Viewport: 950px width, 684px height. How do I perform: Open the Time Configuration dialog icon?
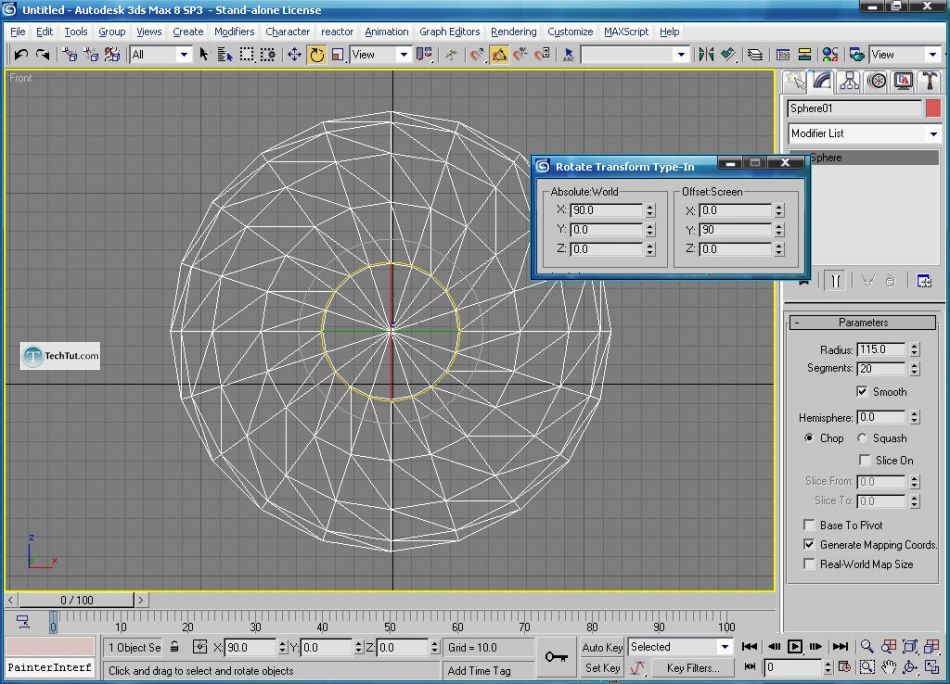click(x=845, y=668)
